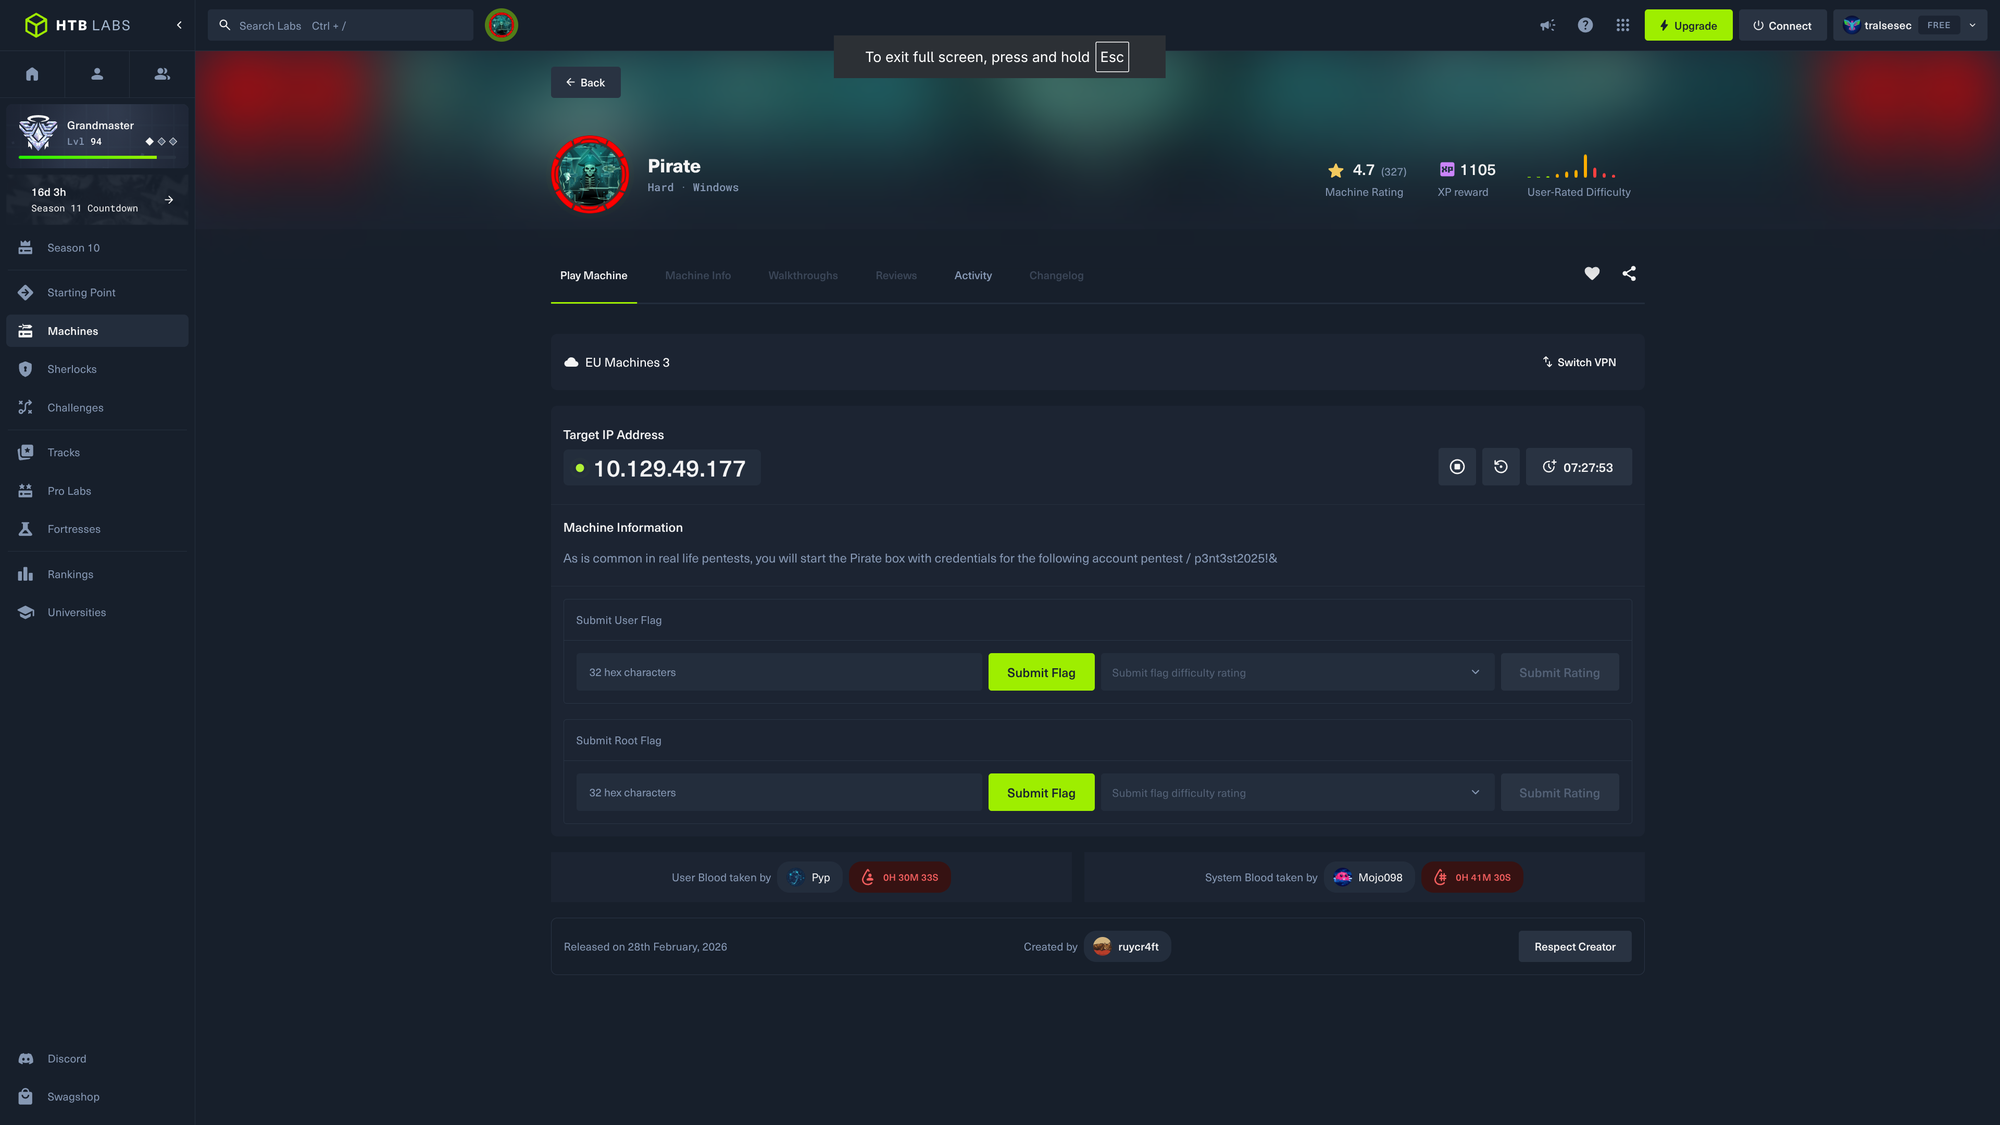Image resolution: width=2000 pixels, height=1125 pixels.
Task: Click Submit Rating for root flag
Action: click(1559, 792)
